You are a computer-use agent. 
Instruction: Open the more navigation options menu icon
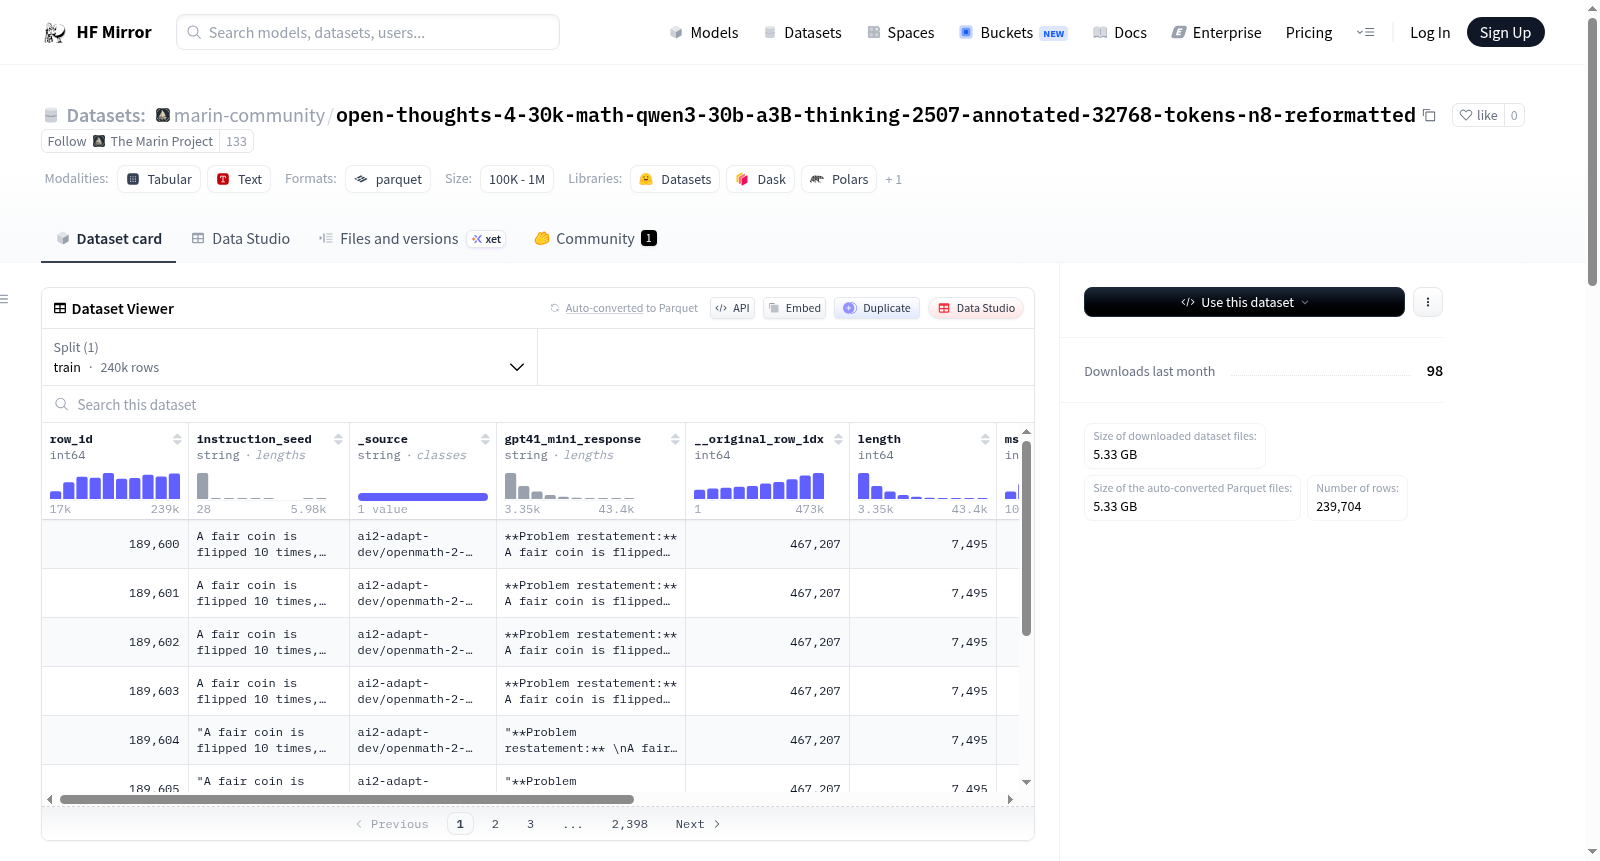click(1365, 32)
